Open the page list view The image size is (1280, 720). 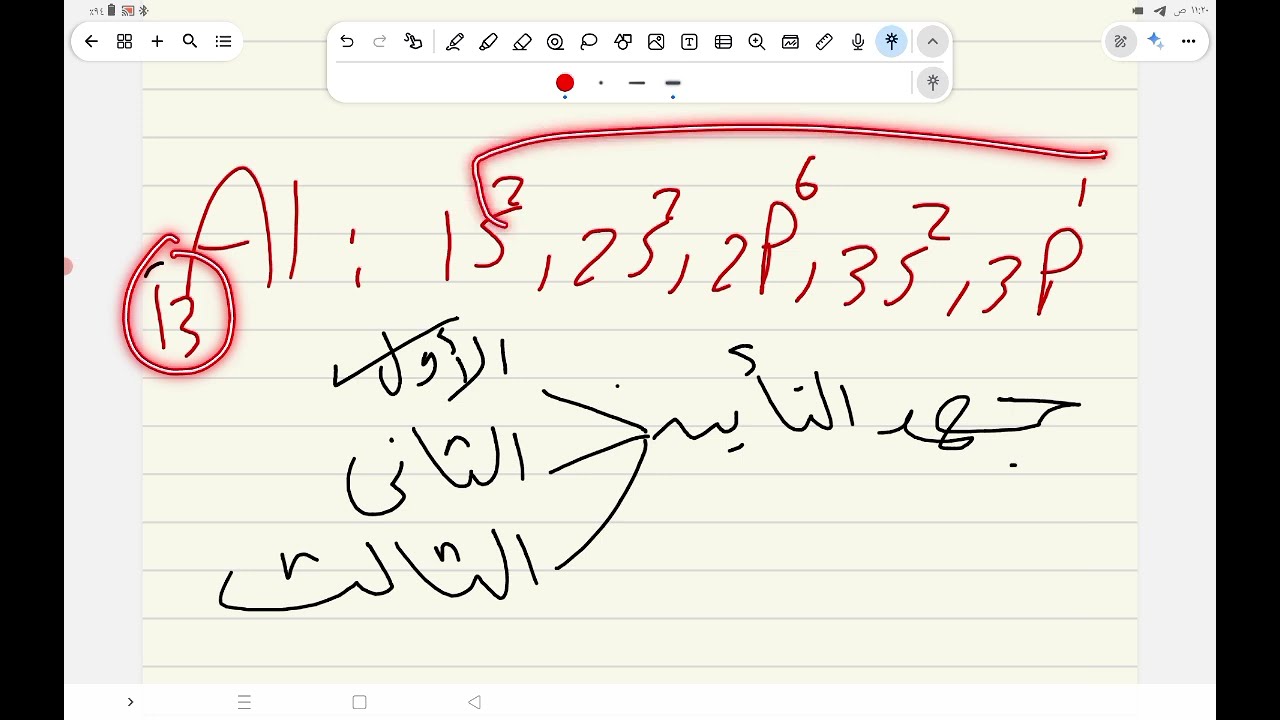[223, 41]
